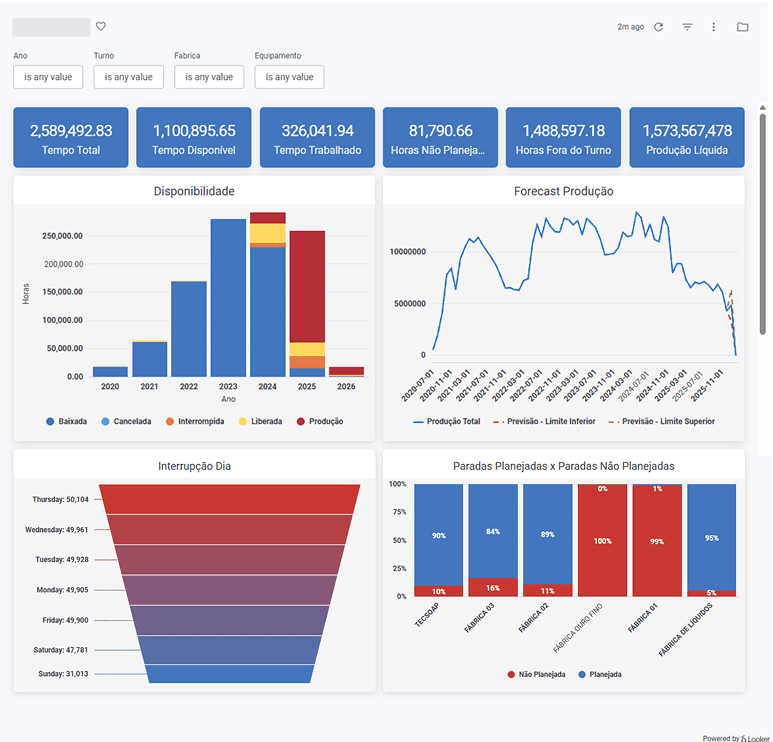Open the dashboard filters icon
Image resolution: width=773 pixels, height=742 pixels.
pyautogui.click(x=687, y=27)
